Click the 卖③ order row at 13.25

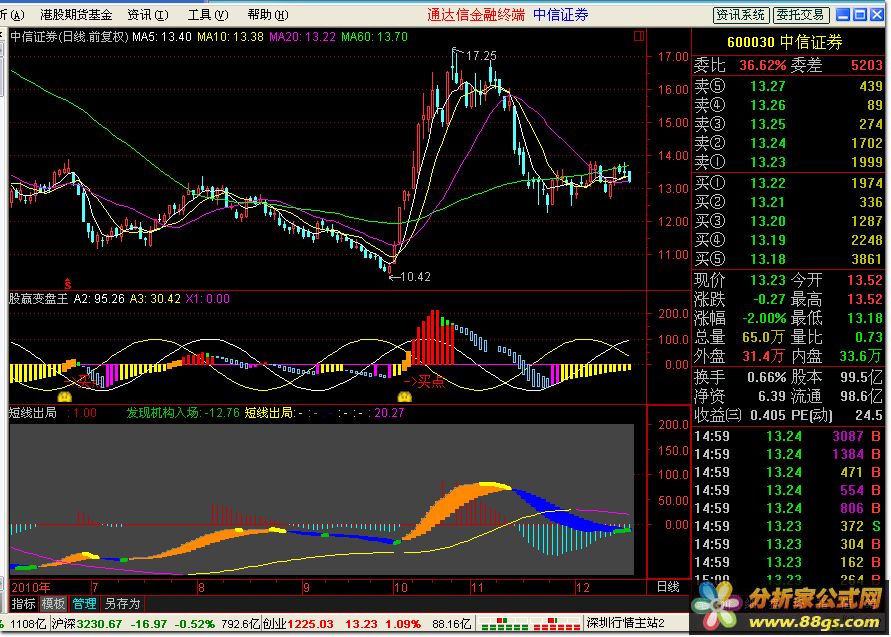pyautogui.click(x=788, y=124)
